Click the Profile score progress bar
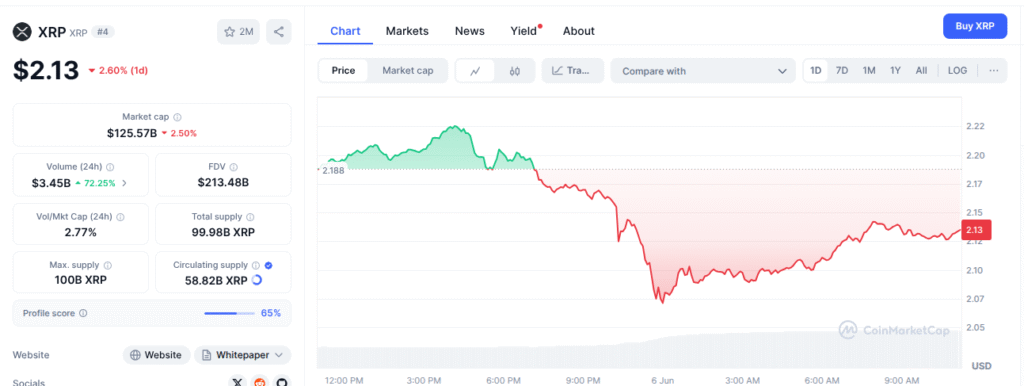 click(229, 313)
